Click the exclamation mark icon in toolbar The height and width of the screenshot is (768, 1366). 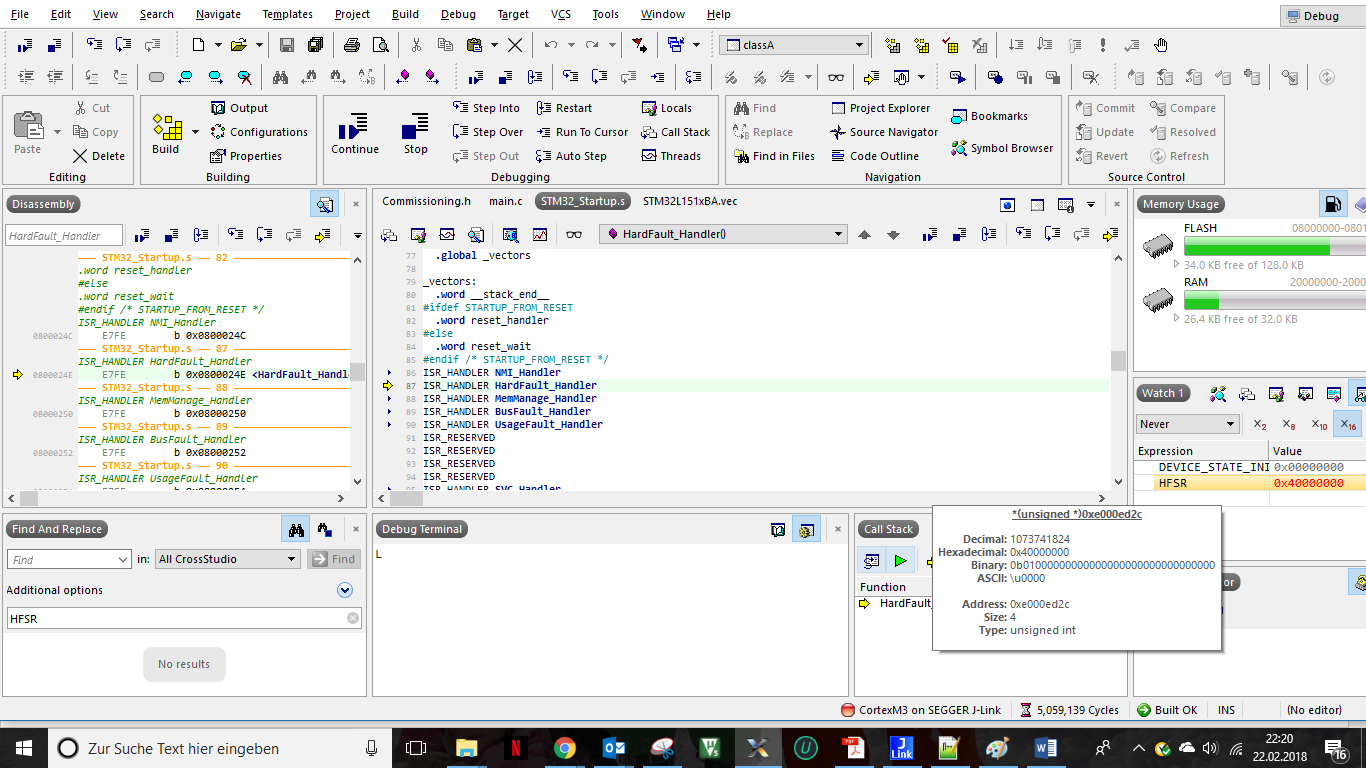tap(1103, 45)
